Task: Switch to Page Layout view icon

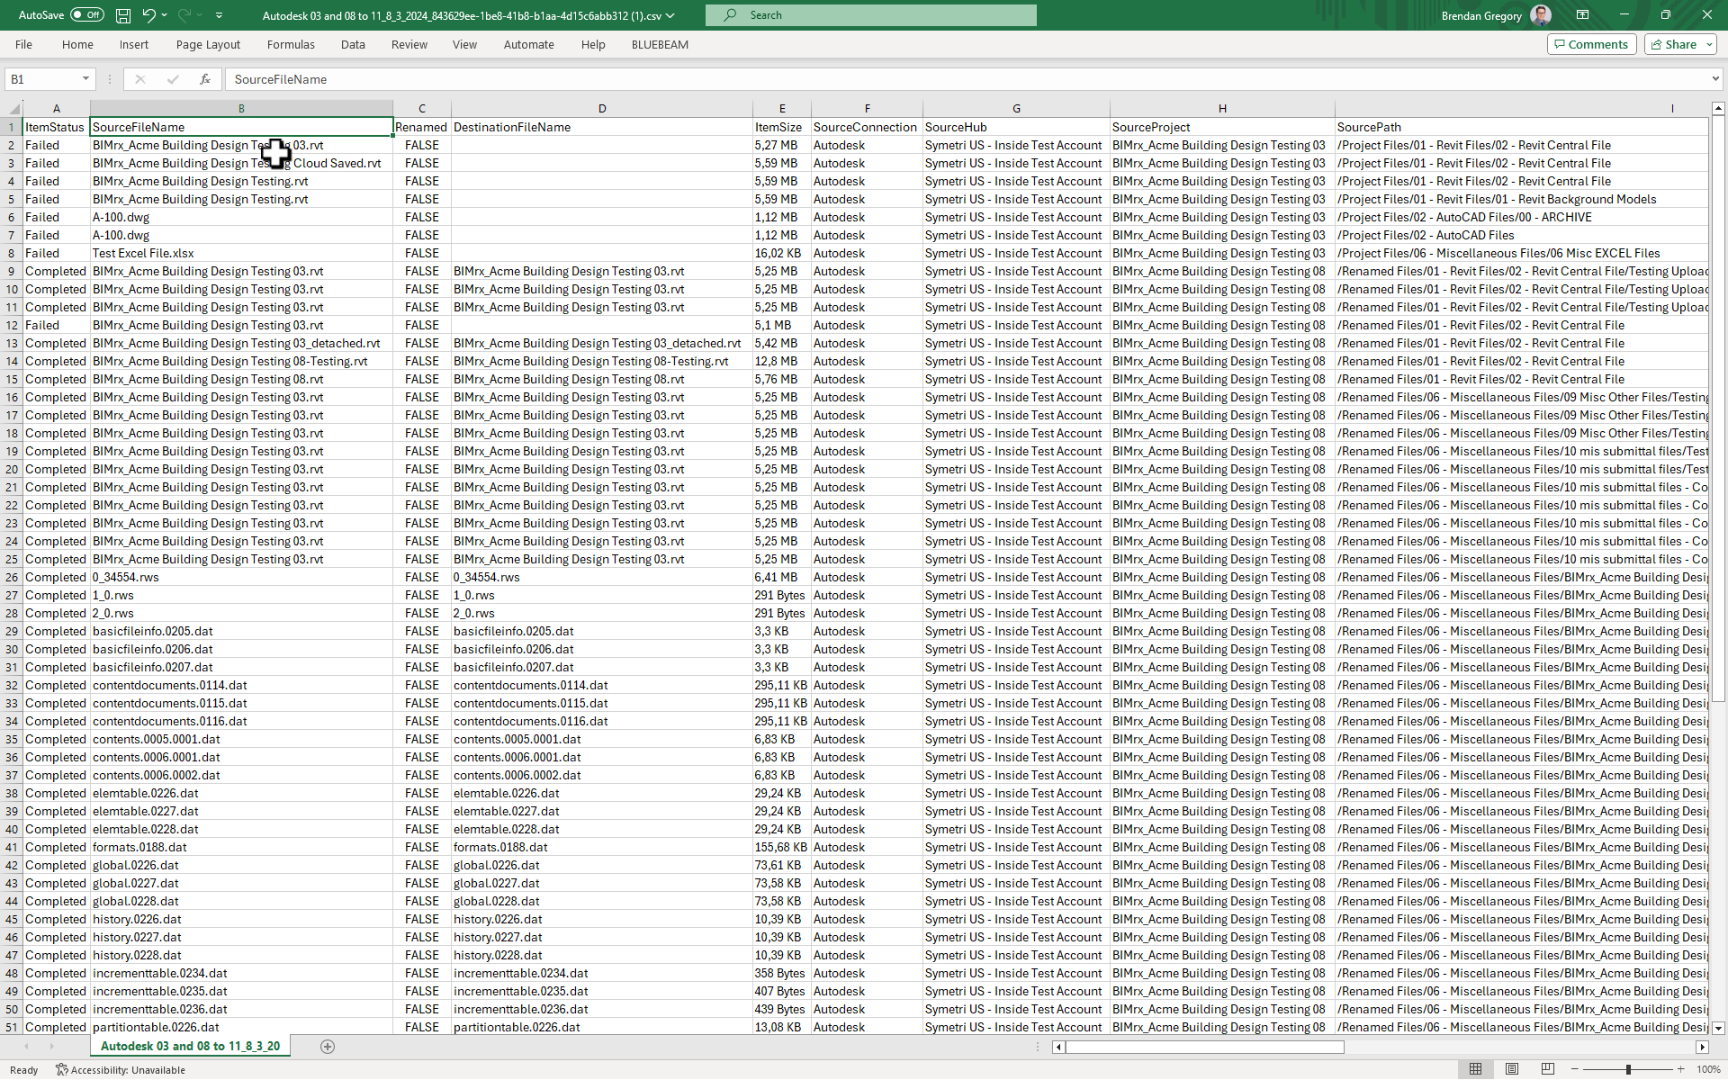Action: pos(1511,1070)
